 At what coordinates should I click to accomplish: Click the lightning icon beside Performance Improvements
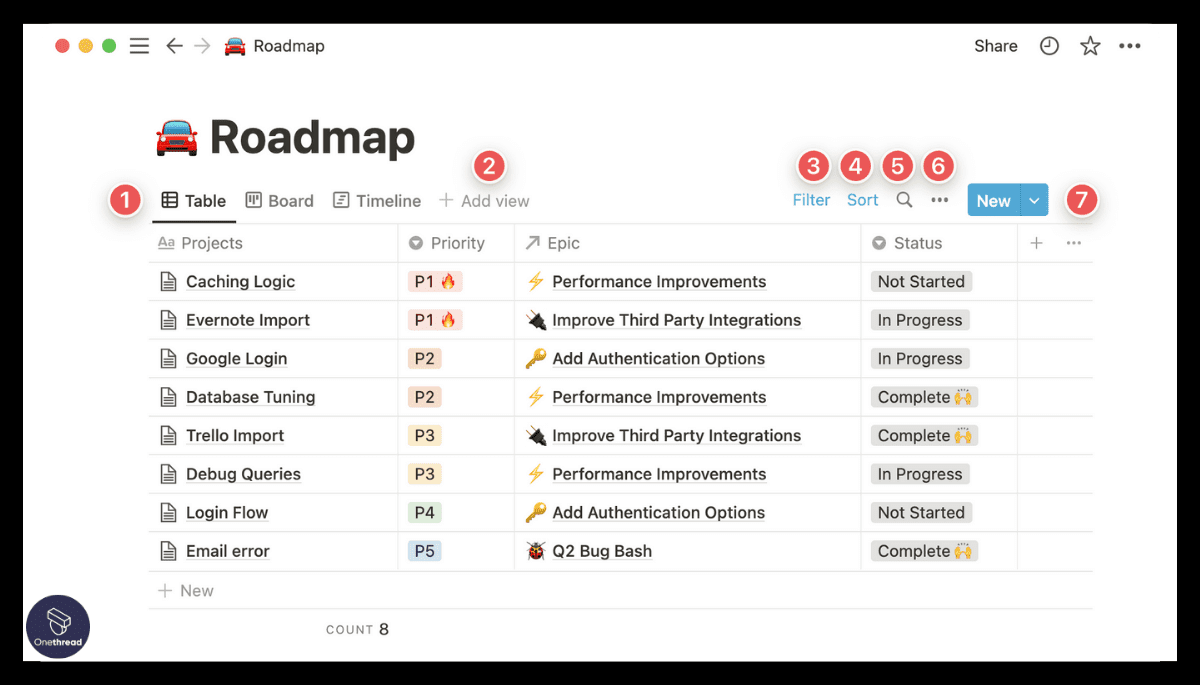(536, 281)
